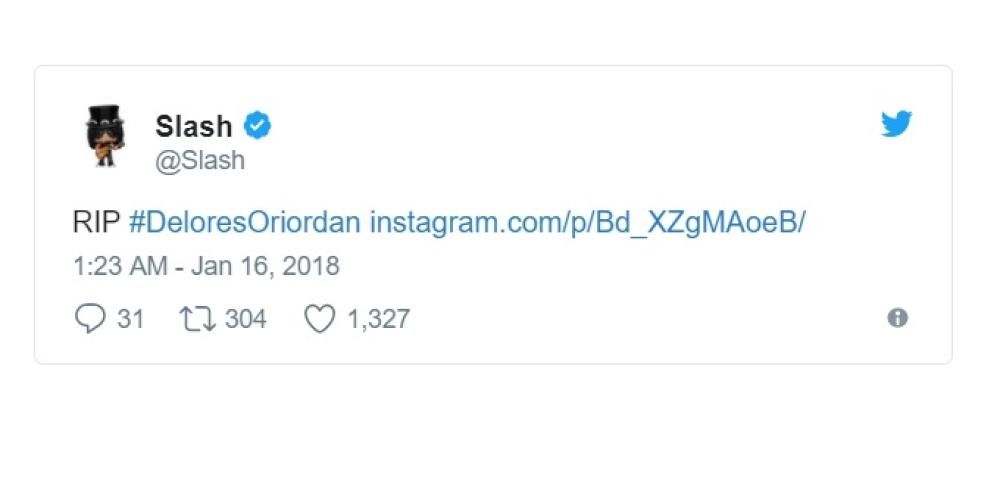Viewport: 1000px width, 502px height.
Task: Click the bold display name Slash
Action: pyautogui.click(x=193, y=126)
